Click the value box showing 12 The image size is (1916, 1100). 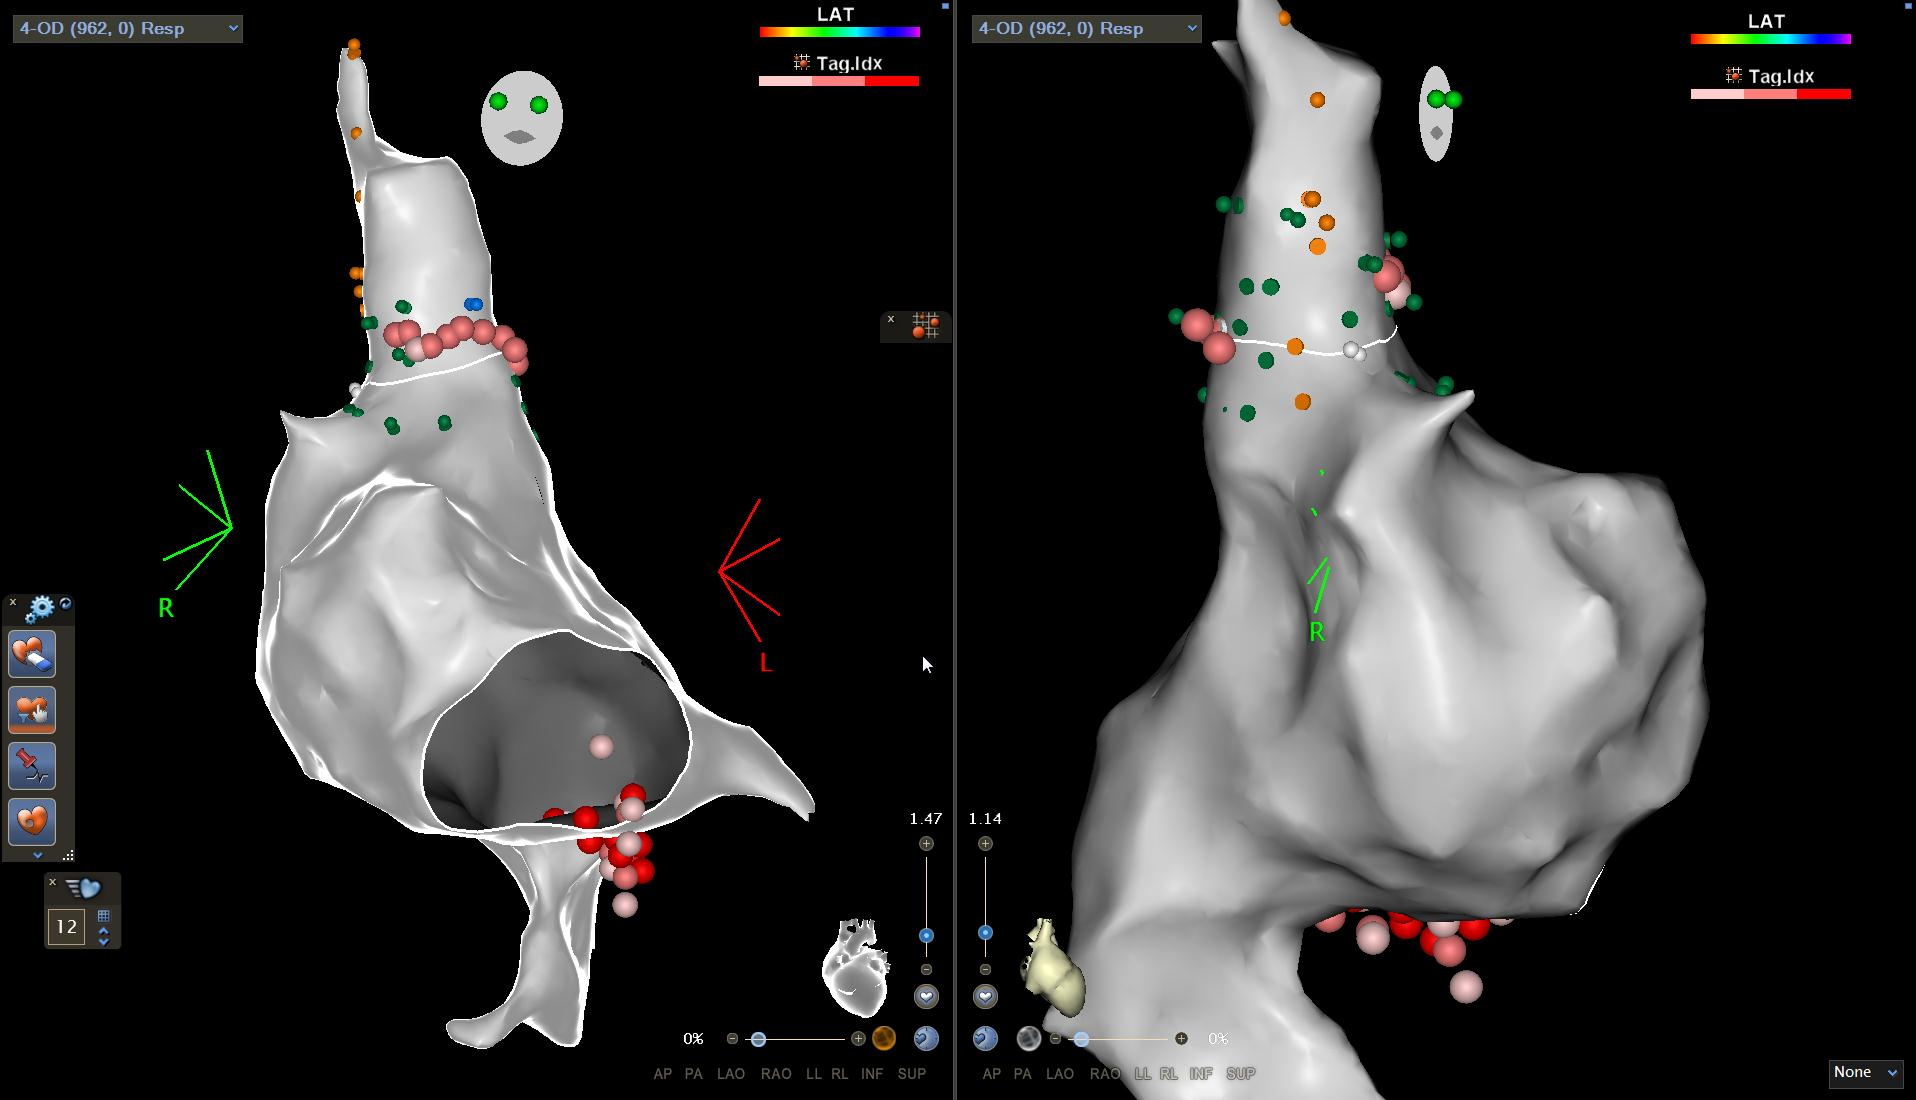pyautogui.click(x=66, y=927)
